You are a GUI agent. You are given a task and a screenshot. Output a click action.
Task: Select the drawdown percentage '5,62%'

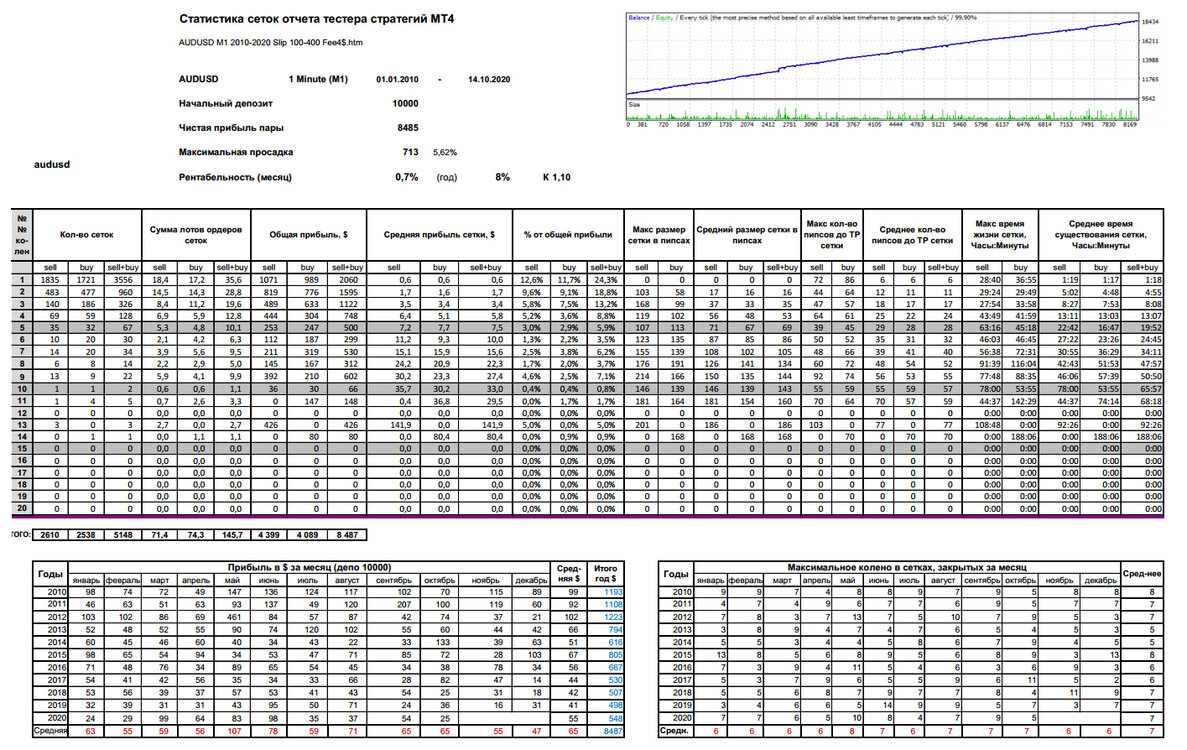click(x=444, y=152)
